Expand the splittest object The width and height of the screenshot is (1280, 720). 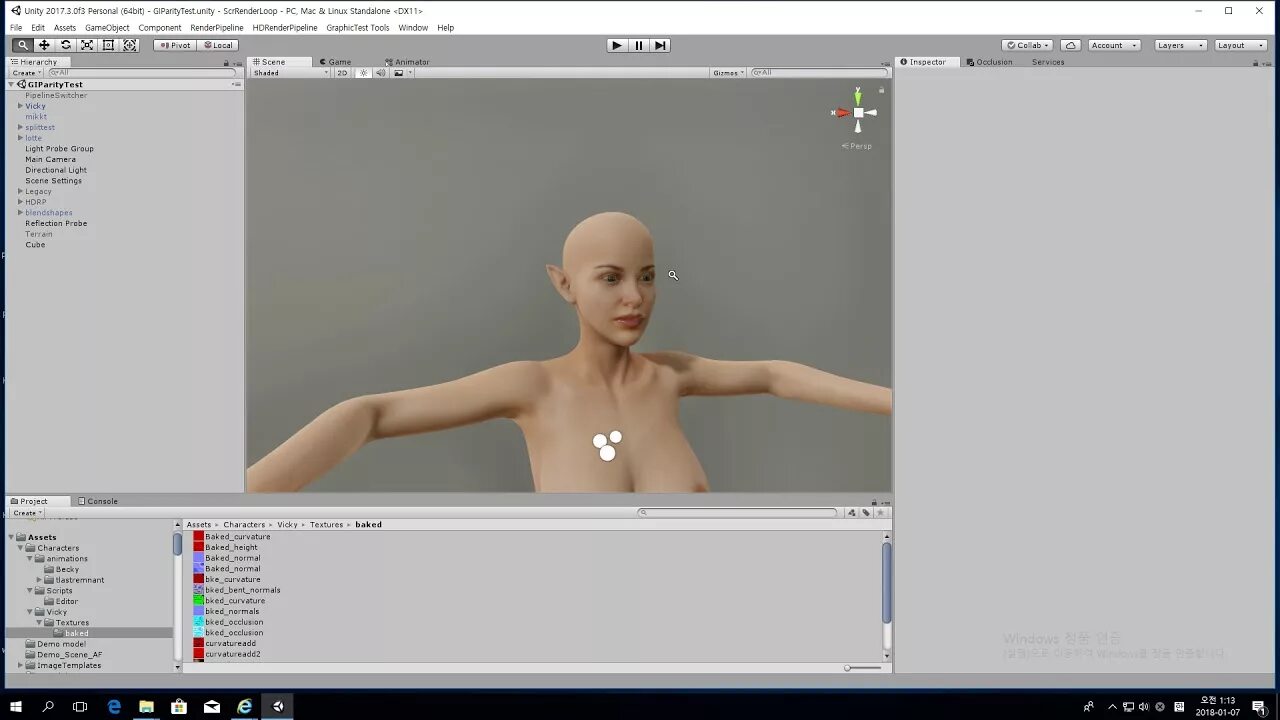point(20,127)
